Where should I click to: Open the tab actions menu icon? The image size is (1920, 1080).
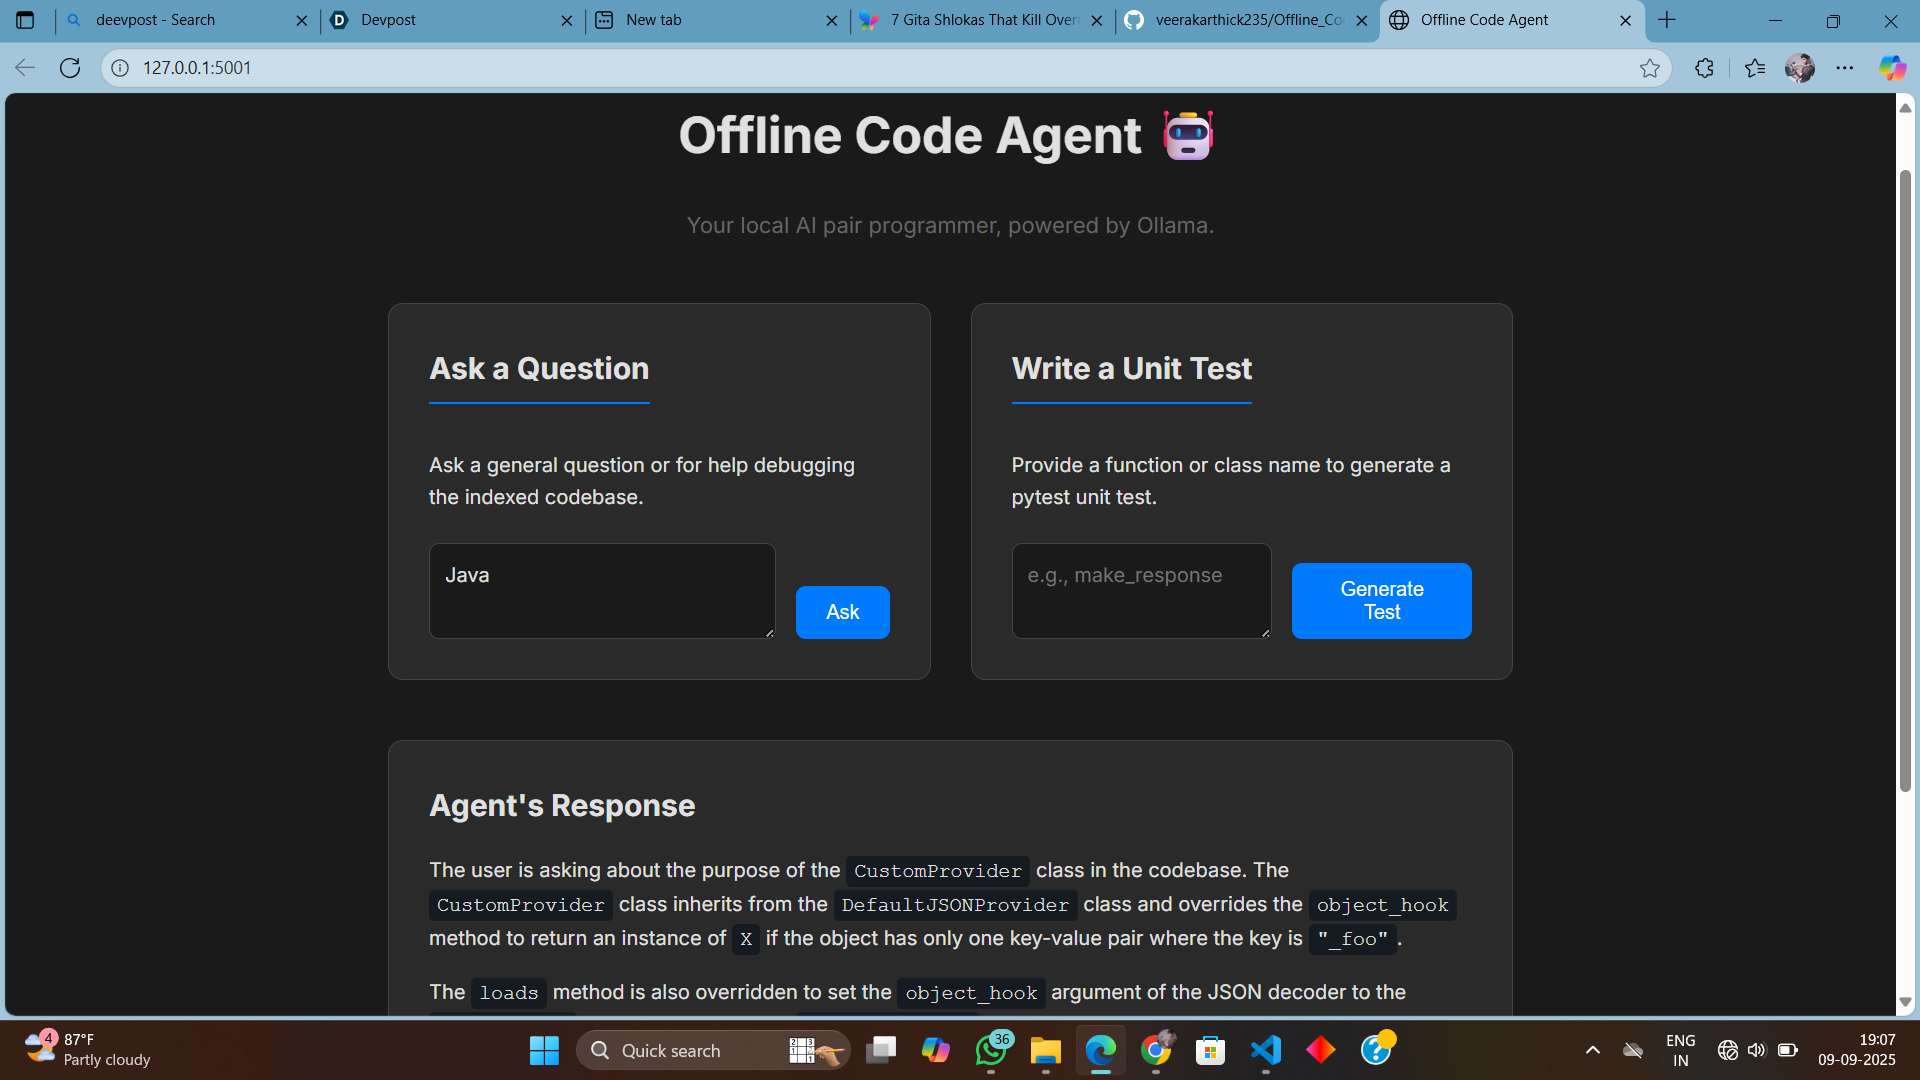[x=25, y=20]
